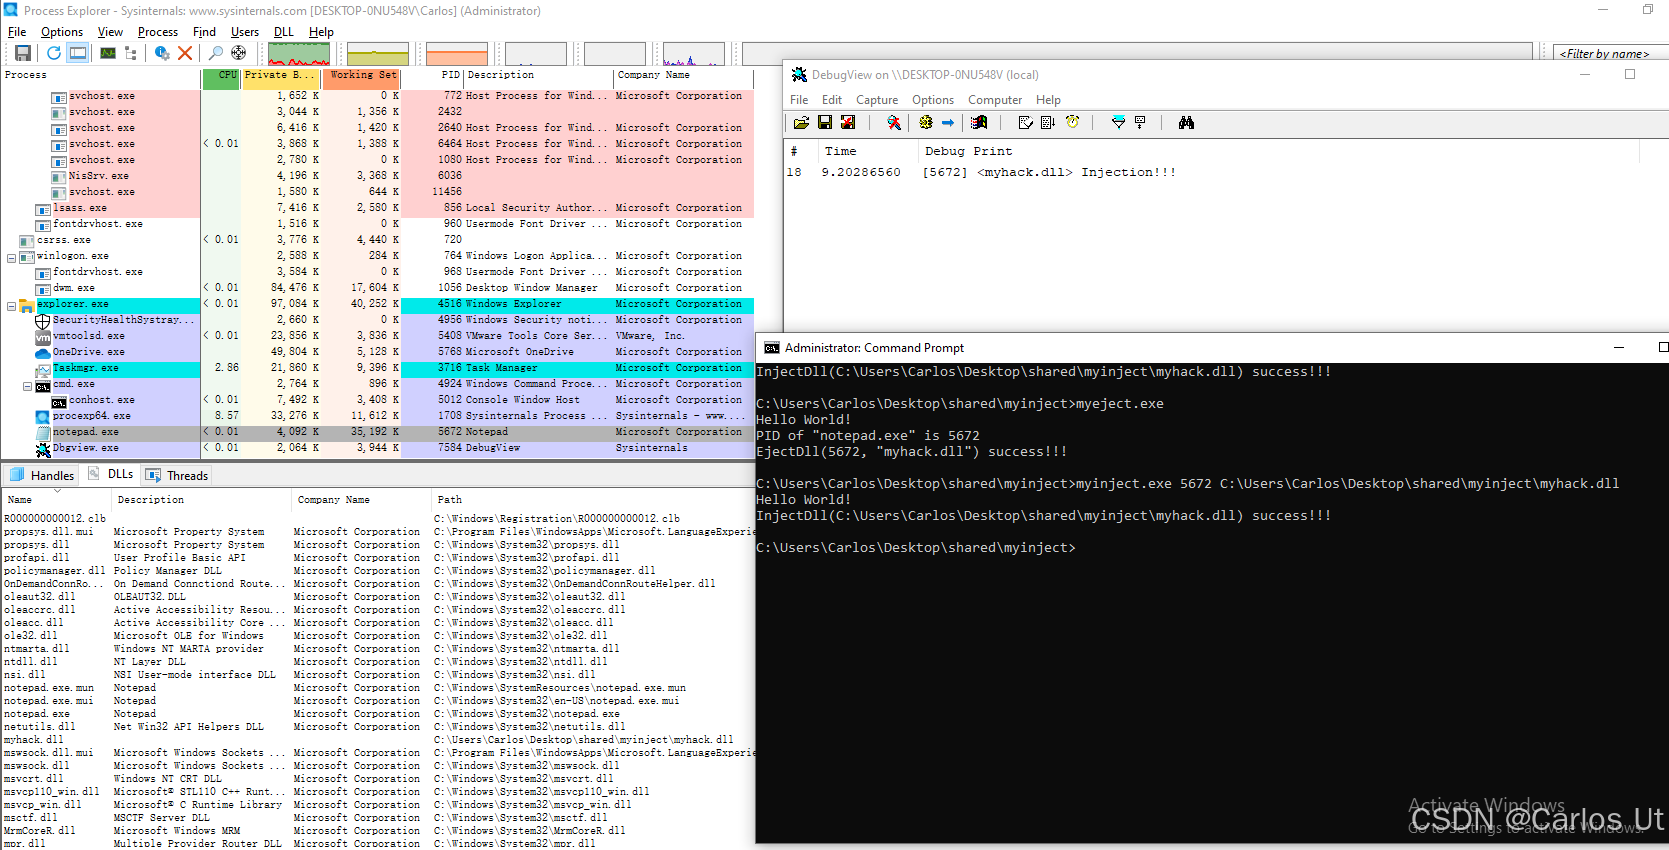Click the Dbgview.exe process icon

pos(43,449)
